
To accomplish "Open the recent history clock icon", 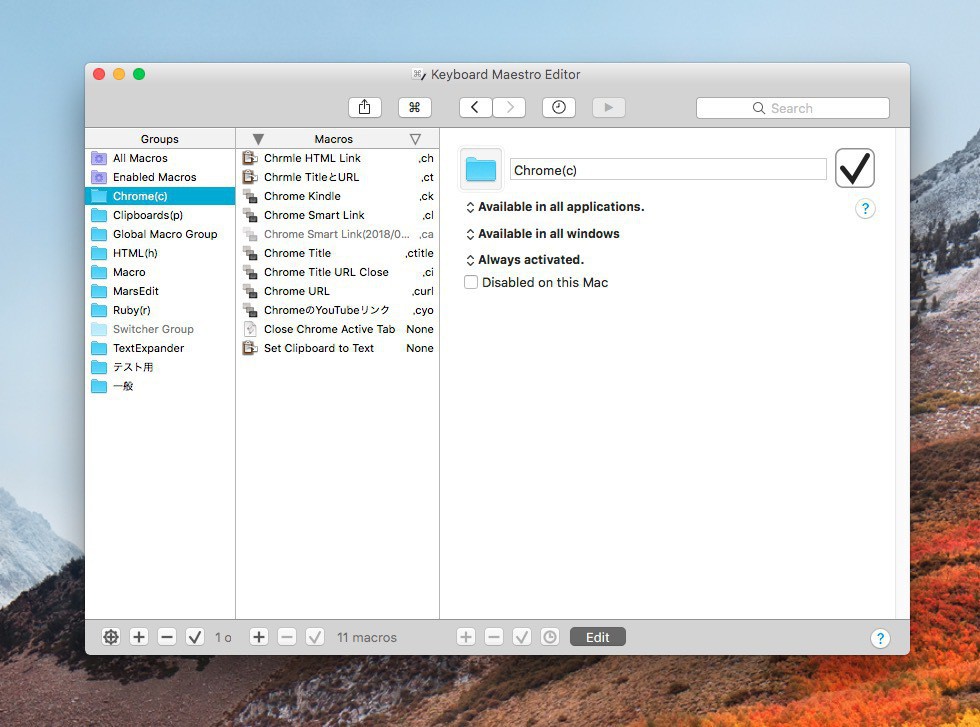I will (559, 108).
